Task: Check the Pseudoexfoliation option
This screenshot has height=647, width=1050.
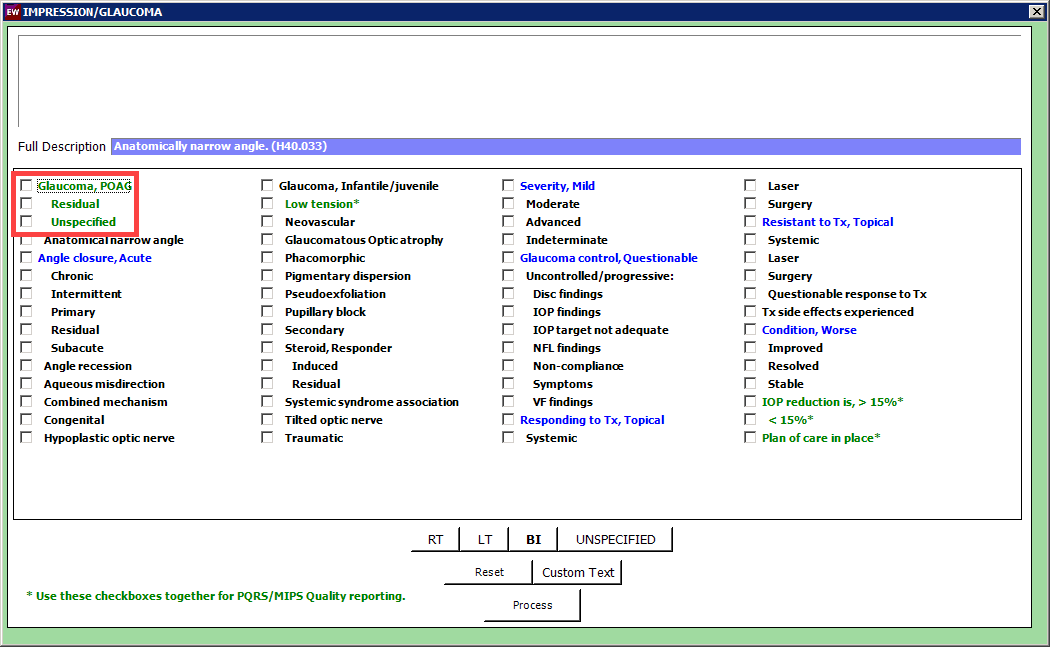Action: pos(267,294)
